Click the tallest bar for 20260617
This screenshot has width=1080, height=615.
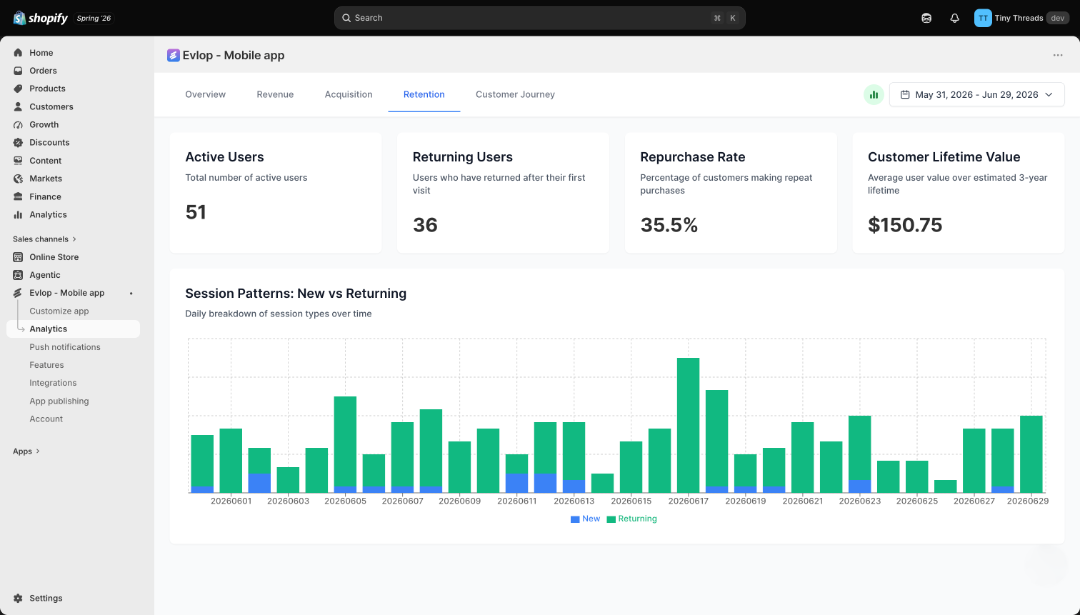[688, 425]
